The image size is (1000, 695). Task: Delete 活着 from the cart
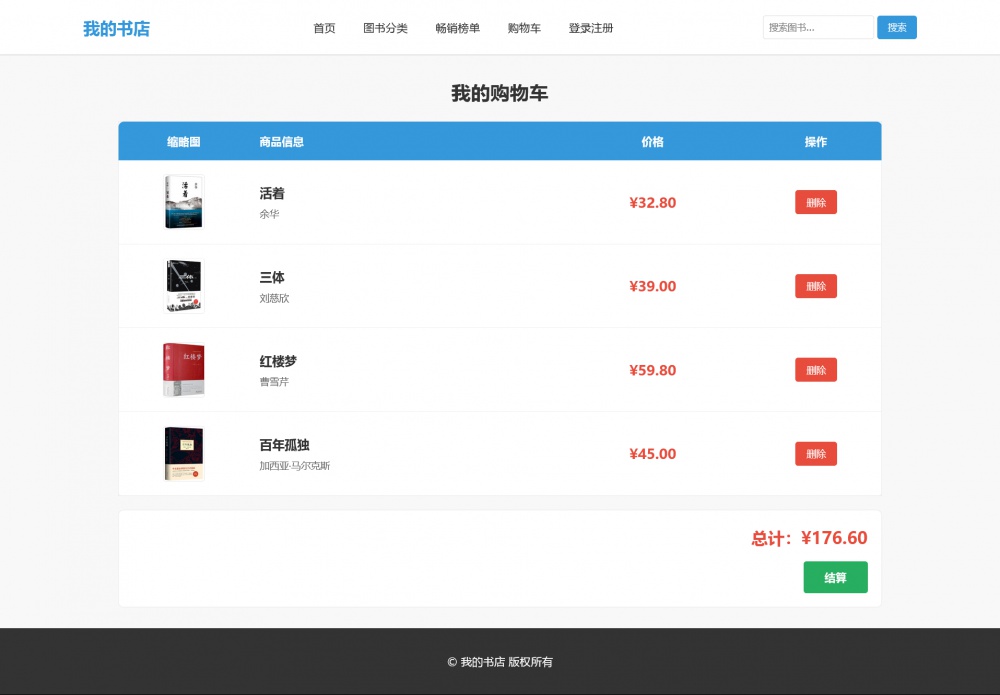pyautogui.click(x=815, y=202)
